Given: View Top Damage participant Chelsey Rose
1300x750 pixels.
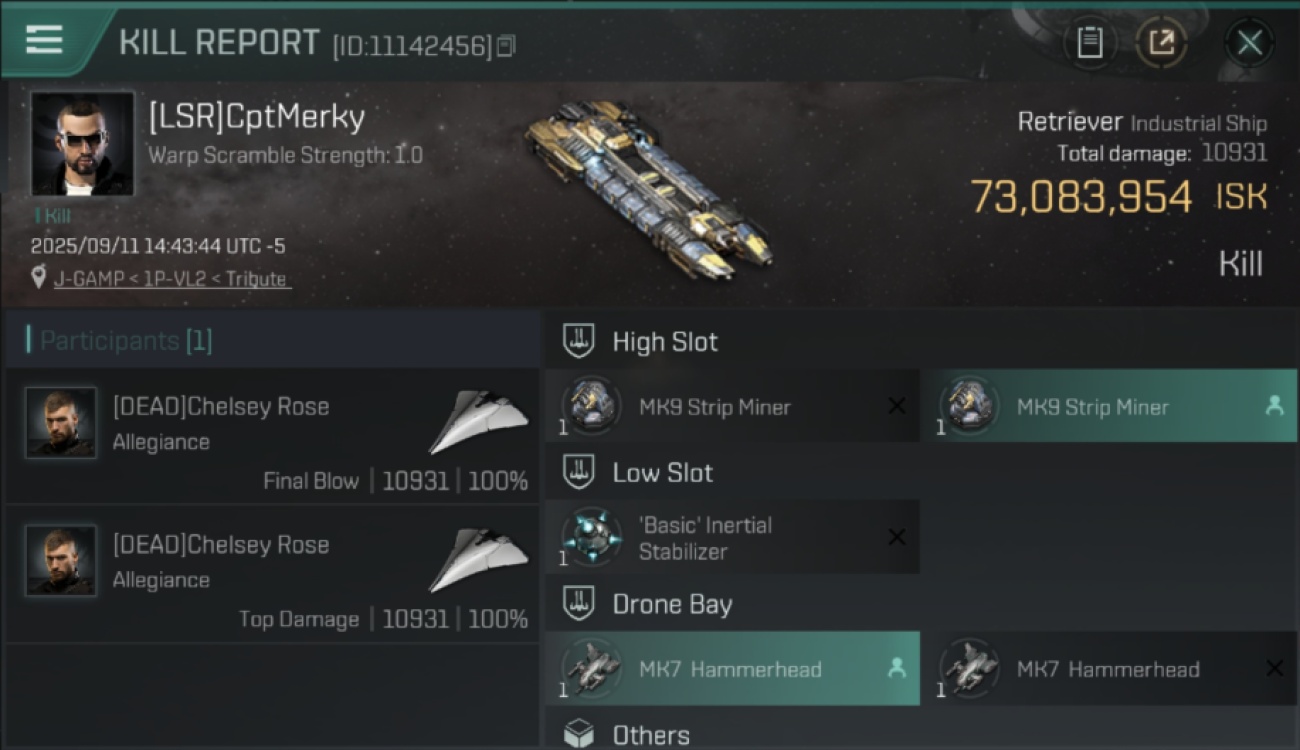Looking at the screenshot, I should [x=220, y=545].
